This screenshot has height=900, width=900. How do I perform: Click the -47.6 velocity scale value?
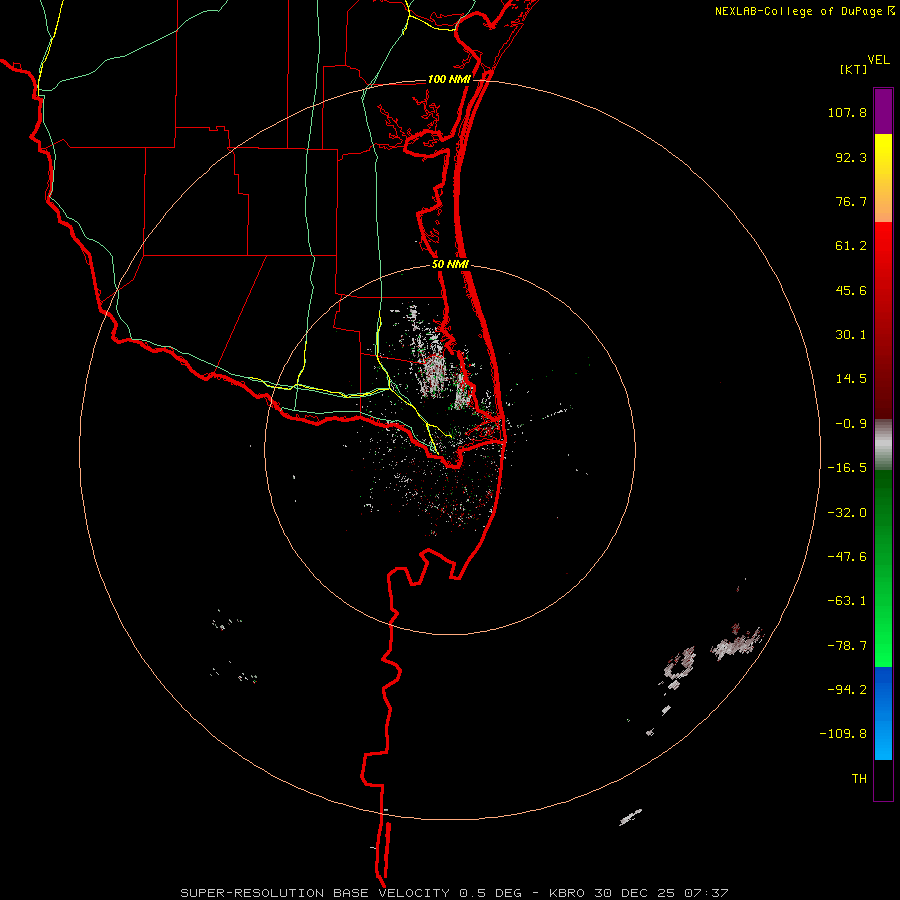tap(847, 557)
